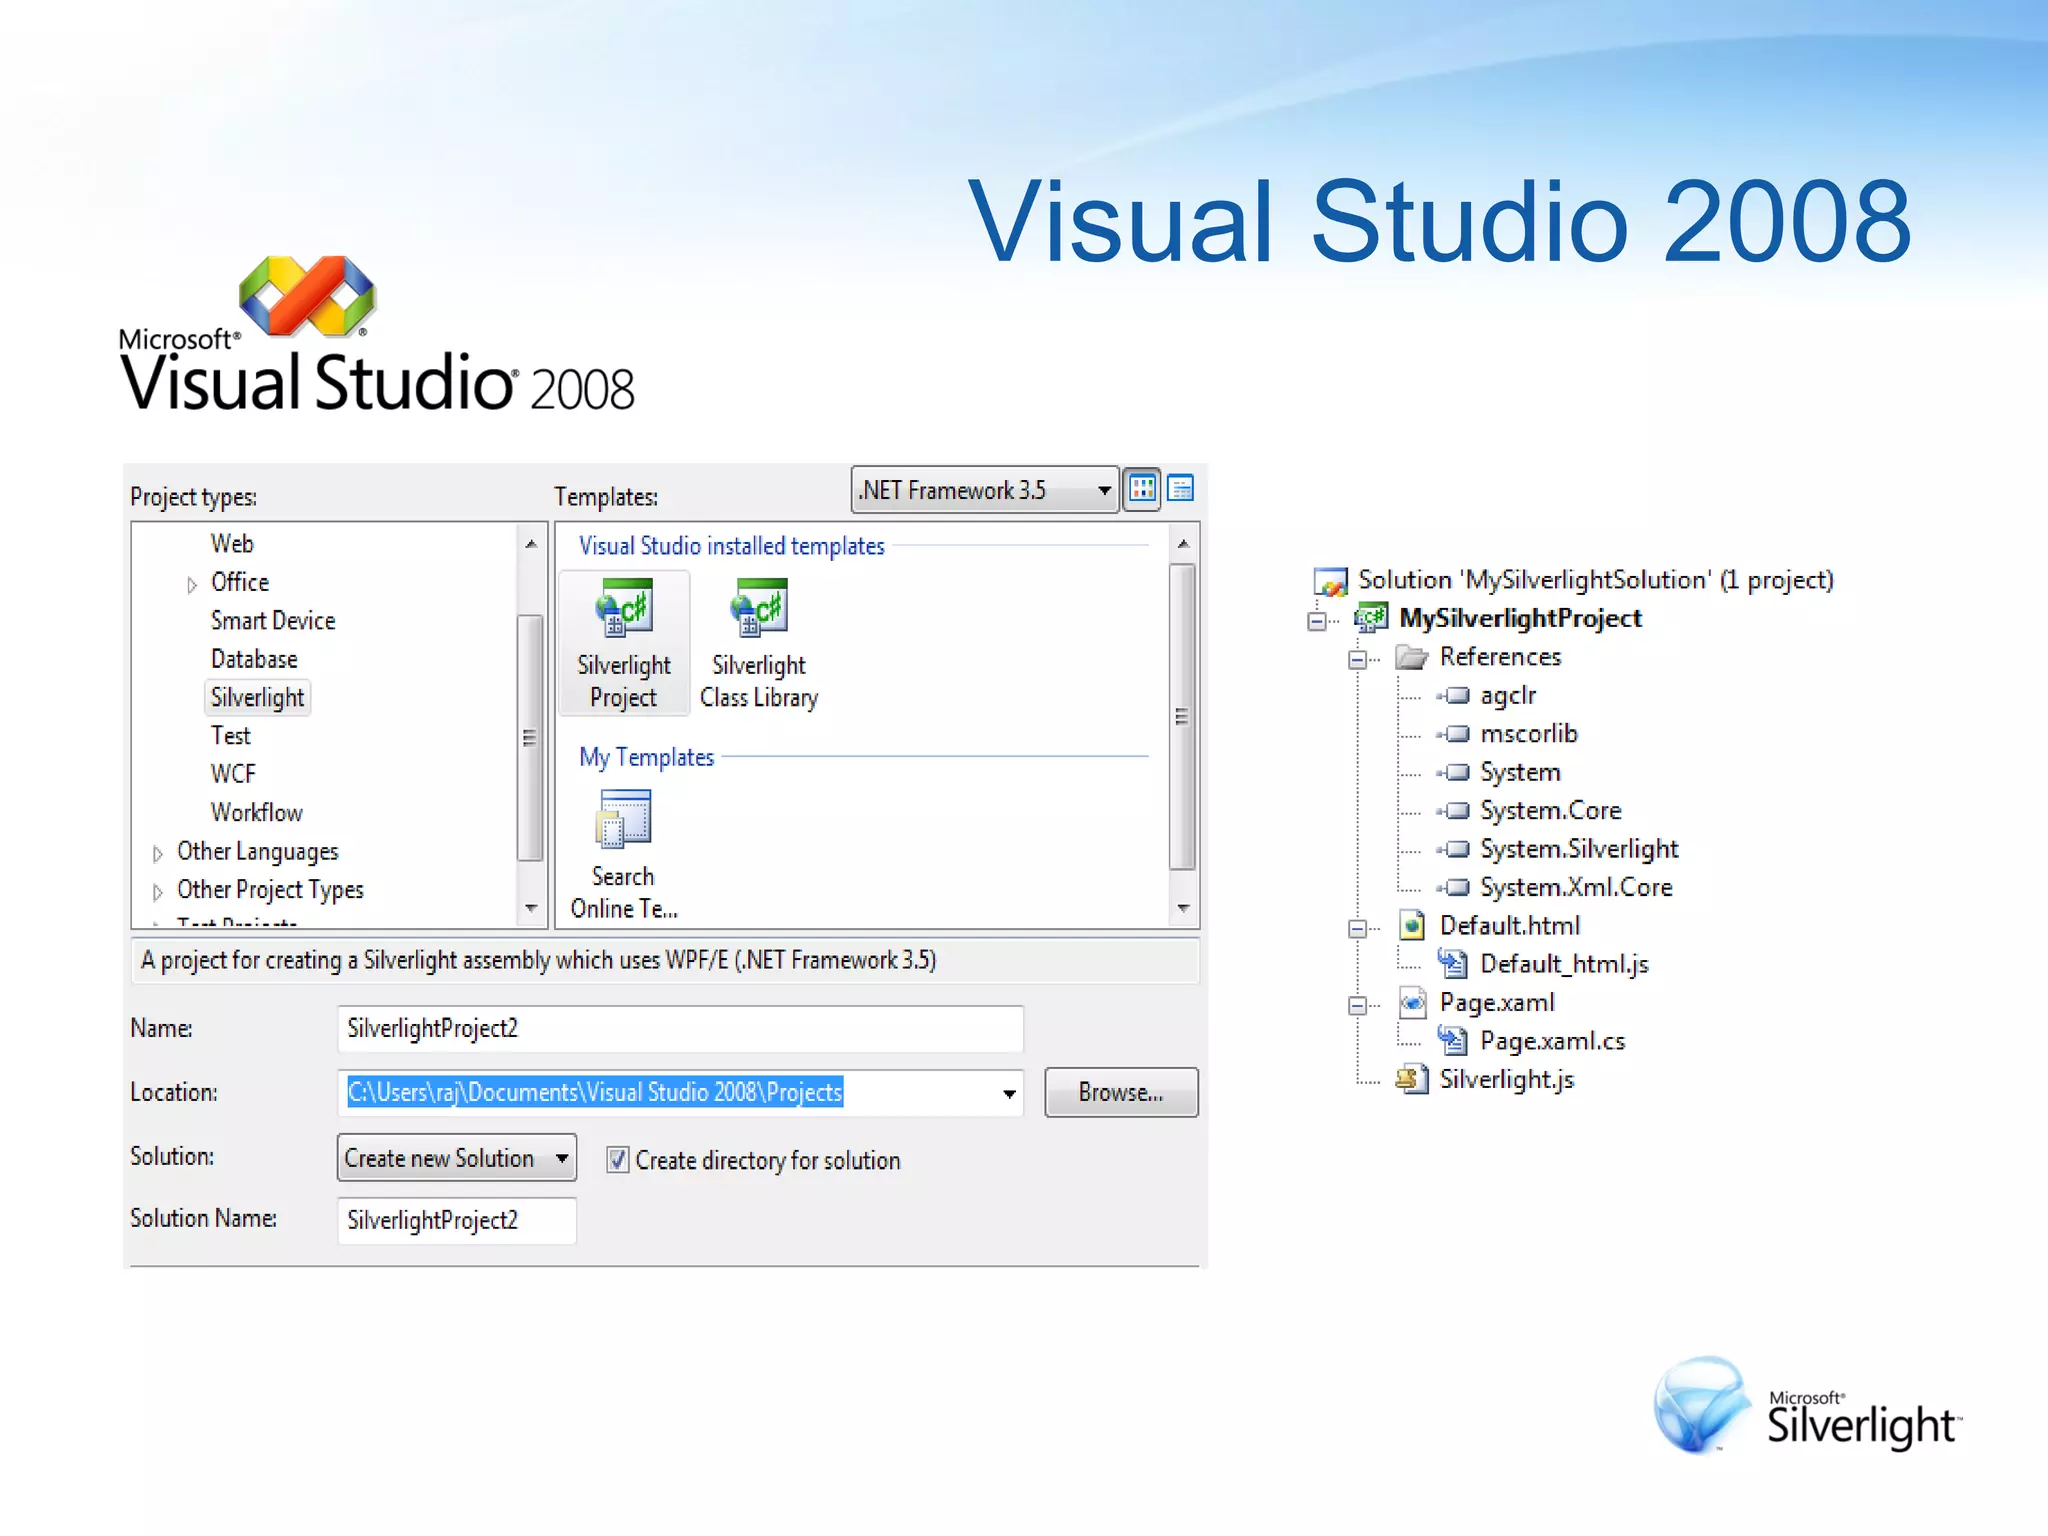Click the Default.html file icon
This screenshot has width=2048, height=1536.
1412,926
